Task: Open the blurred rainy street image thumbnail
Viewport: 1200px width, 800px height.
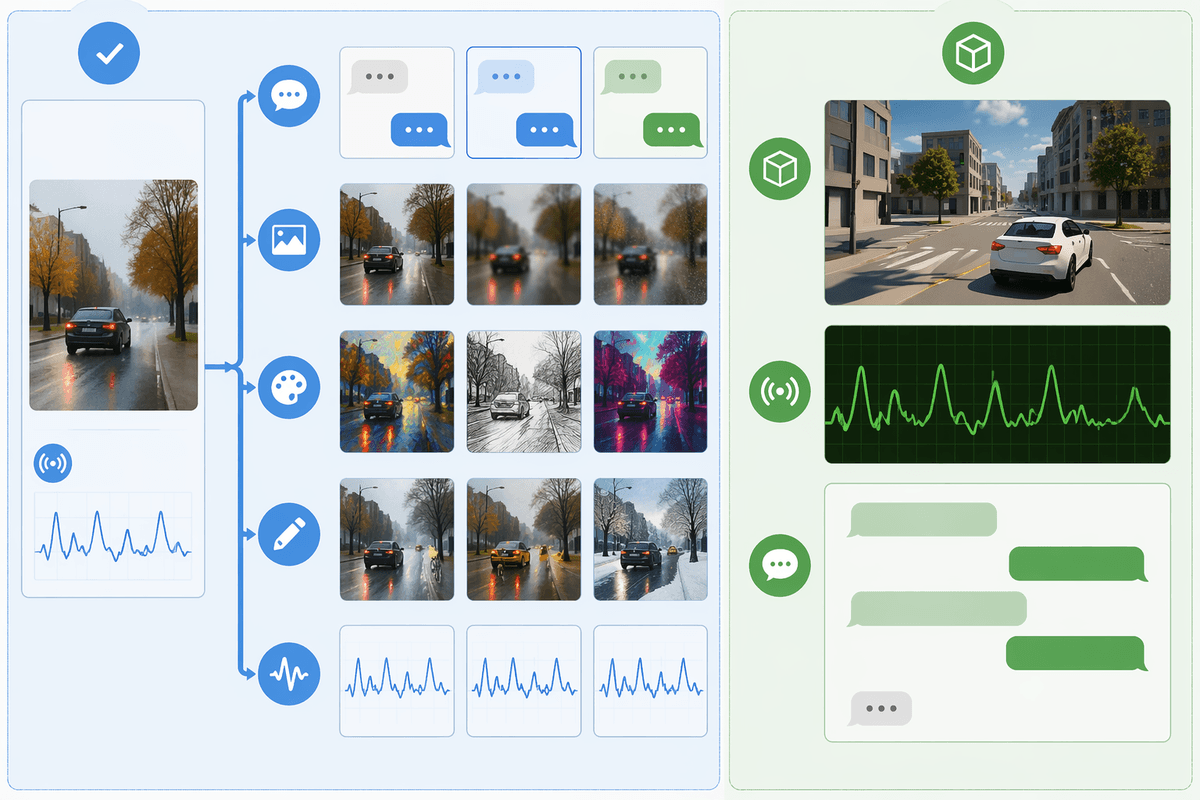Action: coord(524,244)
